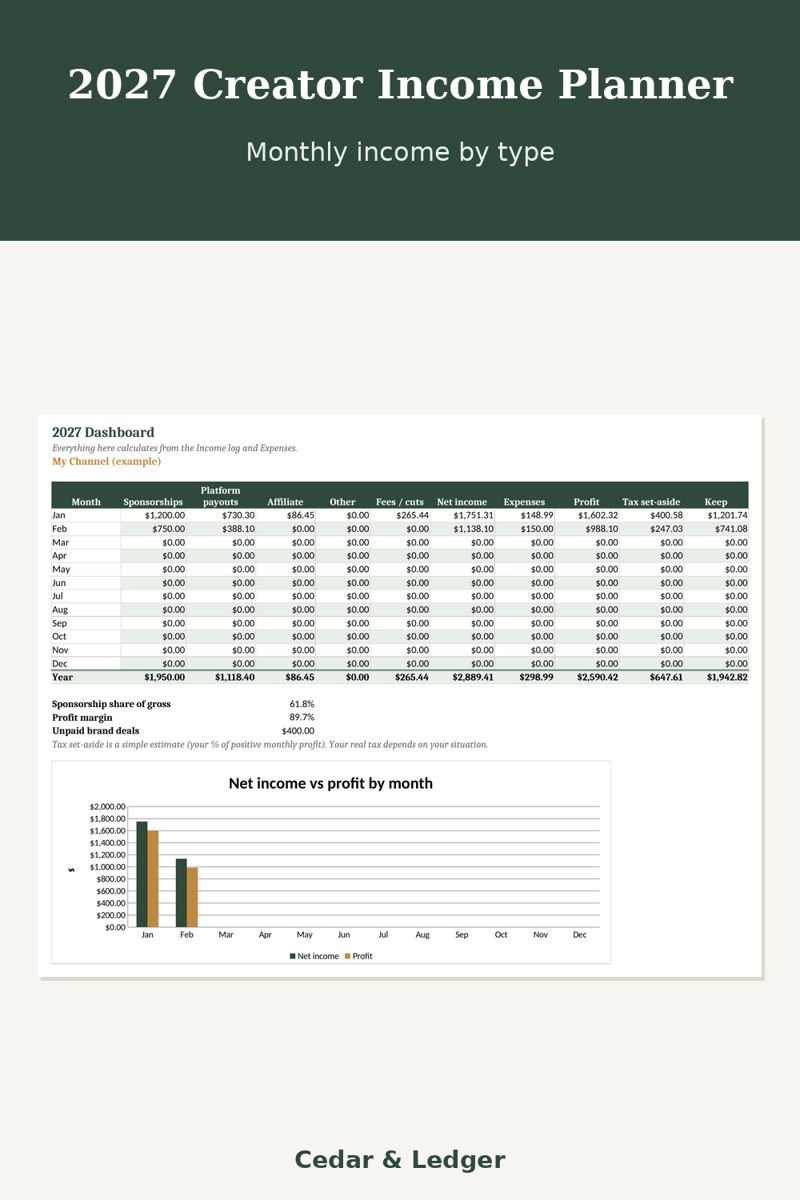The image size is (800, 1200).
Task: Select the "$265.44" cell in the Jan row
Action: click(412, 515)
